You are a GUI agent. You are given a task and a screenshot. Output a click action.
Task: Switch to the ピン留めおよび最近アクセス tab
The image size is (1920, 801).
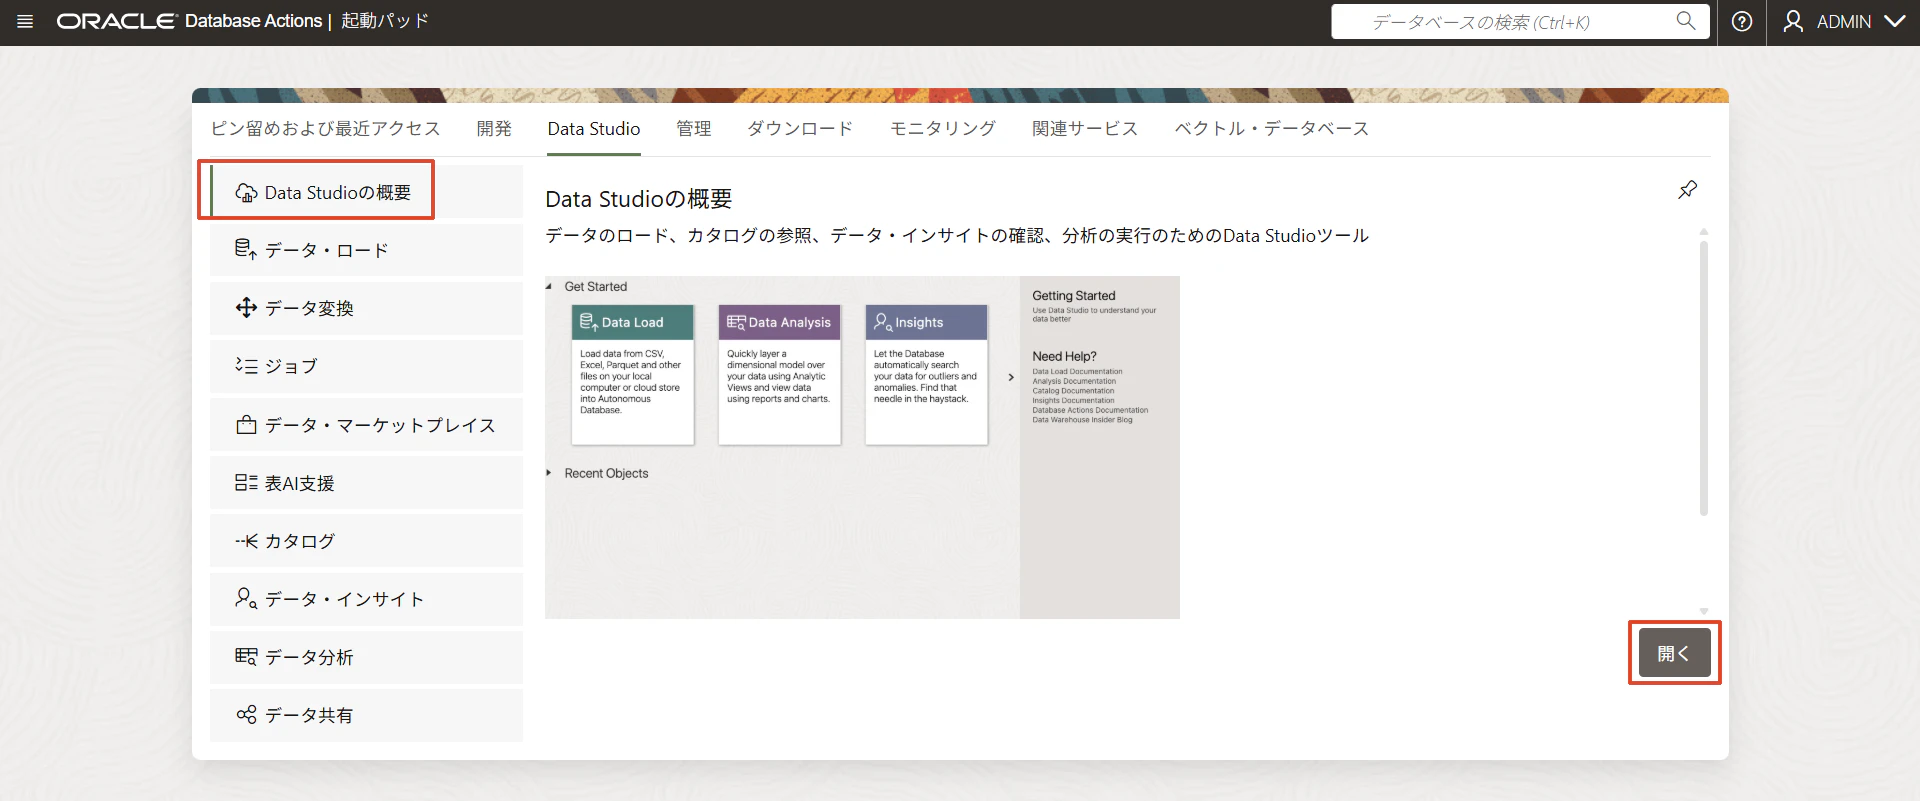tap(325, 129)
